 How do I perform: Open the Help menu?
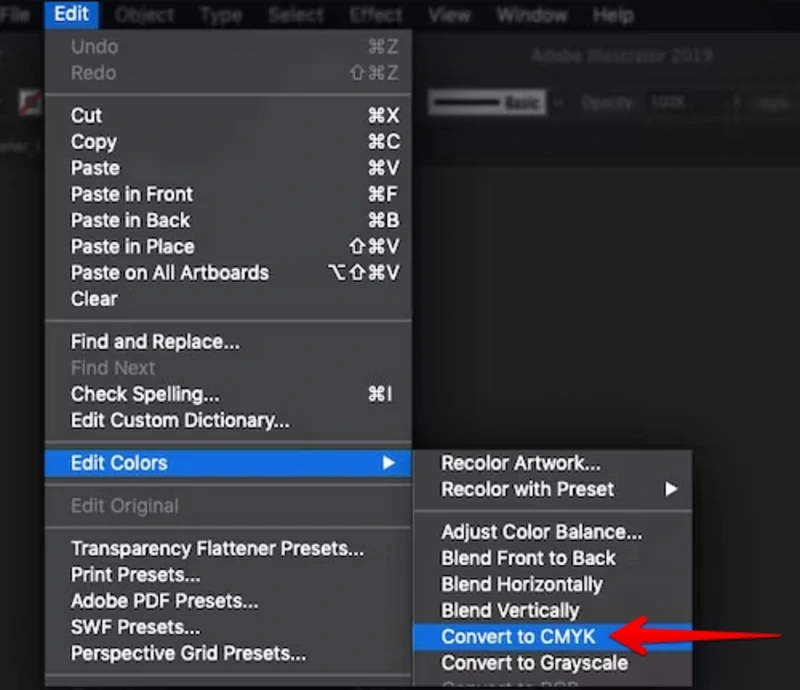point(612,15)
